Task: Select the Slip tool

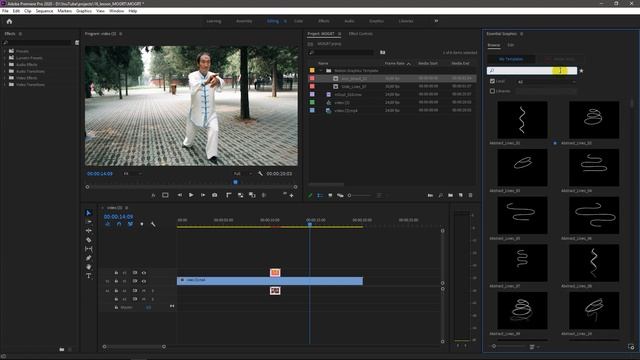Action: tap(89, 249)
